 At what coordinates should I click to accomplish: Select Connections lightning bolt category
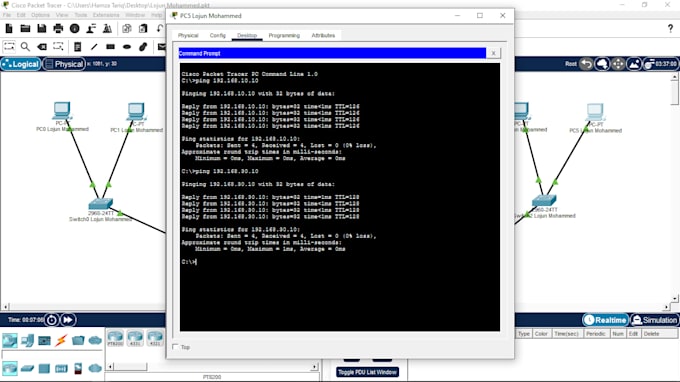click(x=61, y=340)
